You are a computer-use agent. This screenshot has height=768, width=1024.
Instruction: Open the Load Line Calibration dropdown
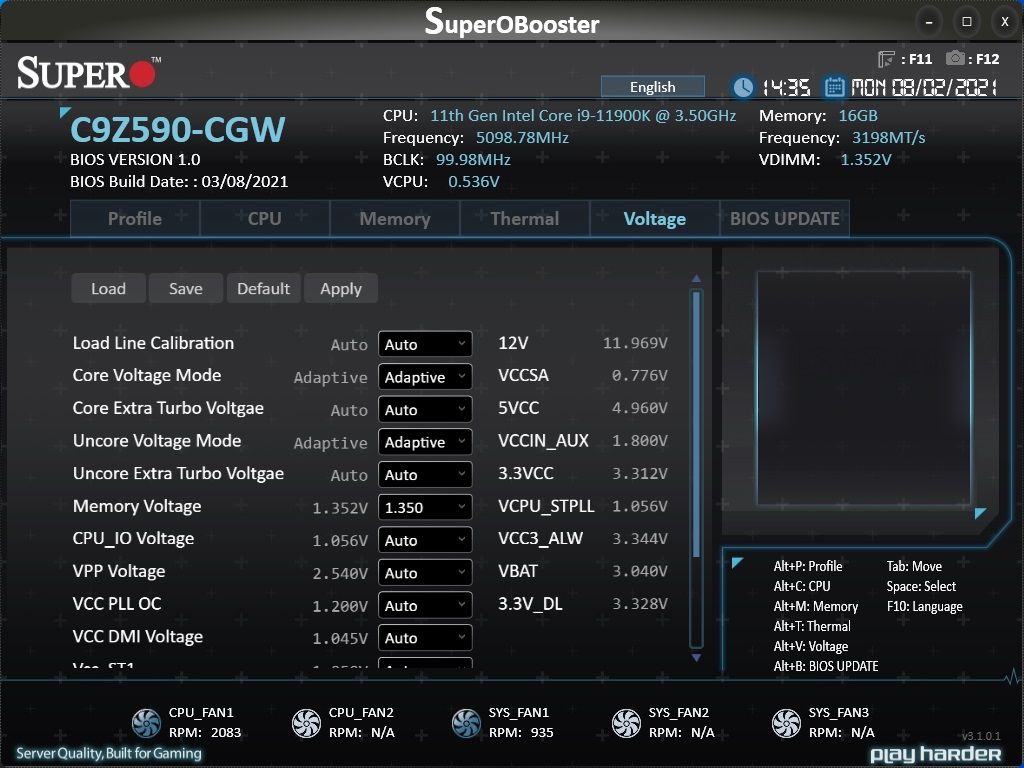[425, 344]
